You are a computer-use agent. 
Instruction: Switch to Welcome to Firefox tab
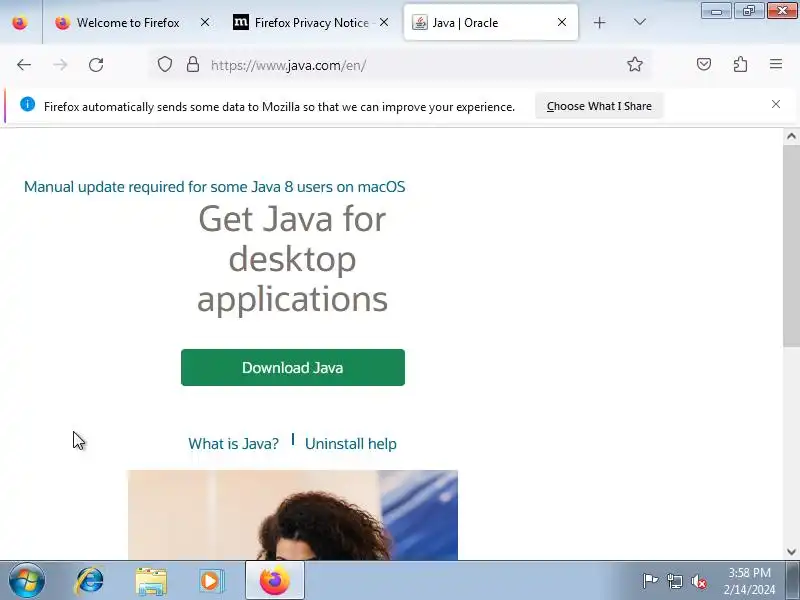(x=129, y=22)
